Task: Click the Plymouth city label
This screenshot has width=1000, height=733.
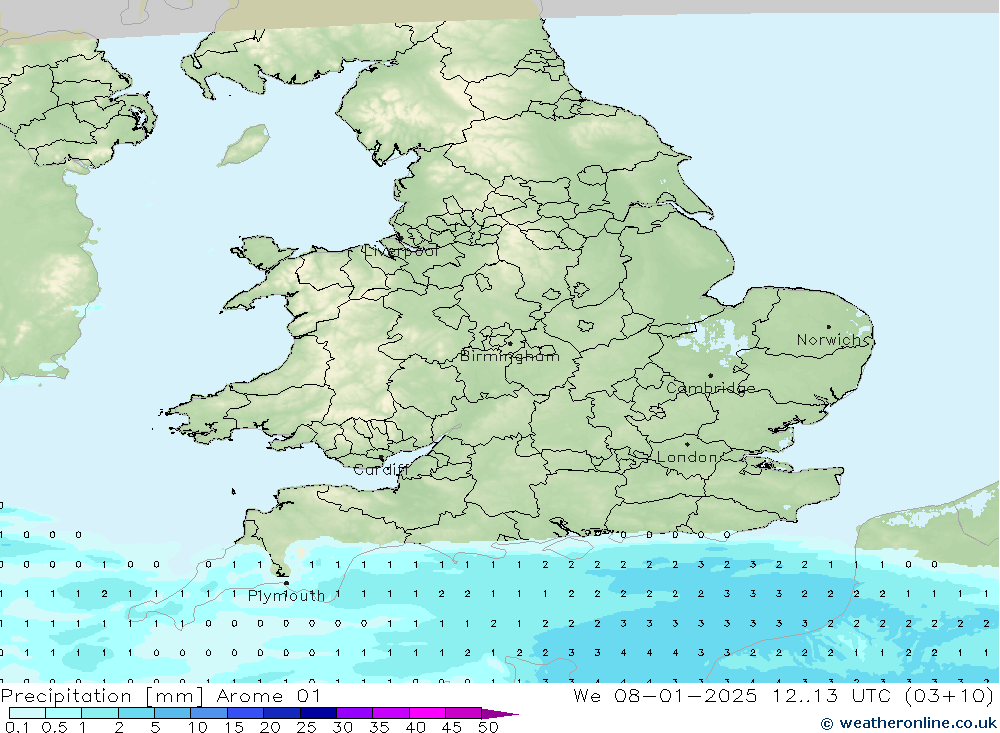Action: pyautogui.click(x=286, y=596)
